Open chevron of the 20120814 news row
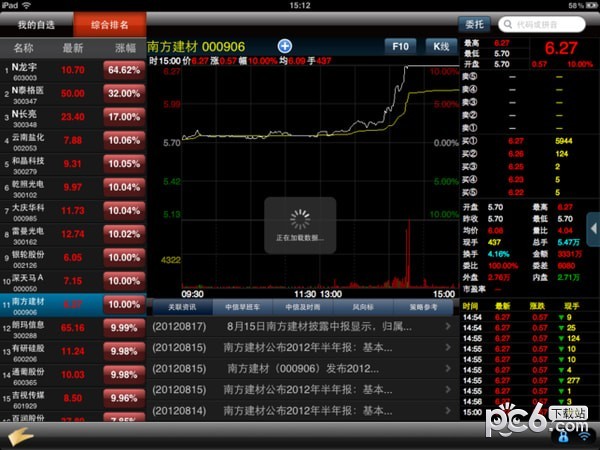The image size is (600, 450). tap(448, 411)
